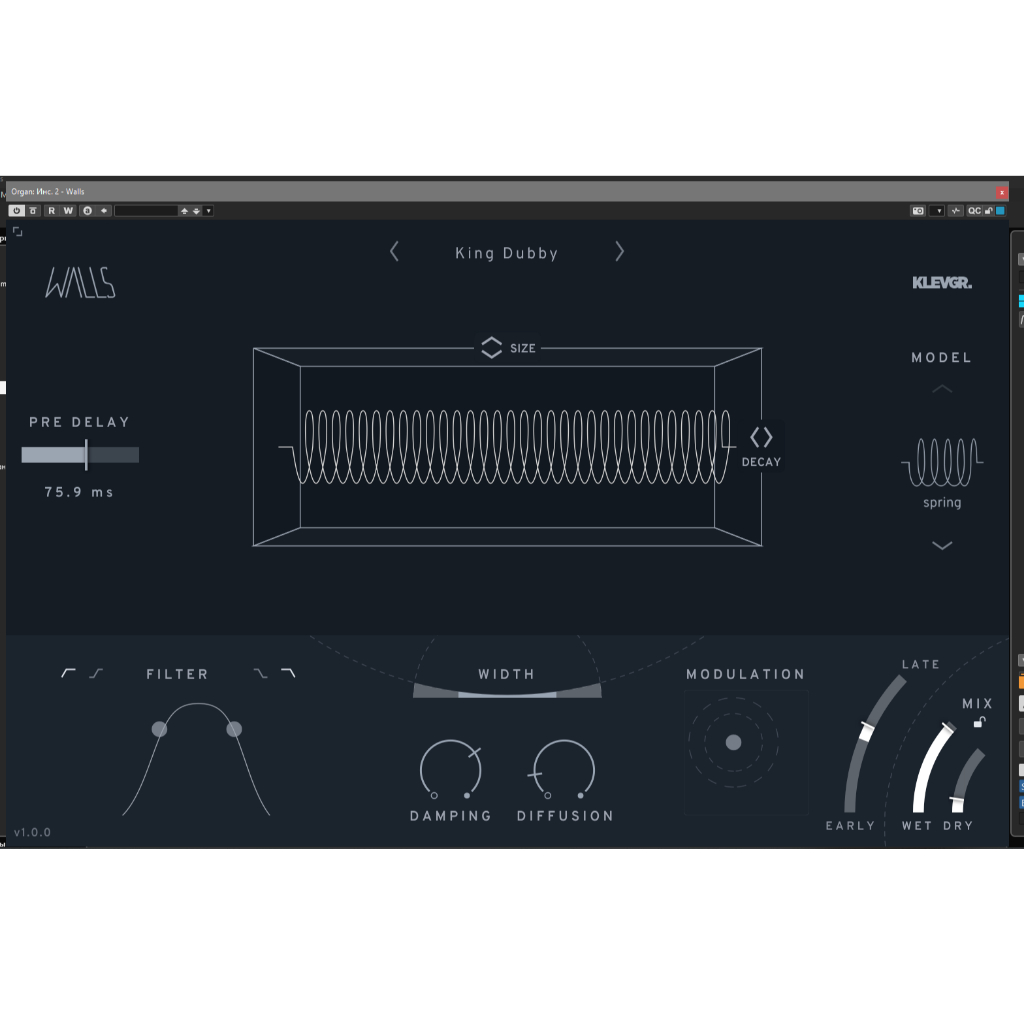Enable Write automation (W) button
1024x1024 pixels.
click(68, 211)
